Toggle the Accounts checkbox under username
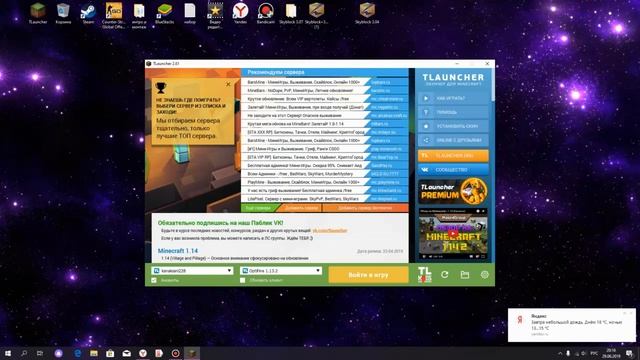The image size is (640, 360). (154, 280)
